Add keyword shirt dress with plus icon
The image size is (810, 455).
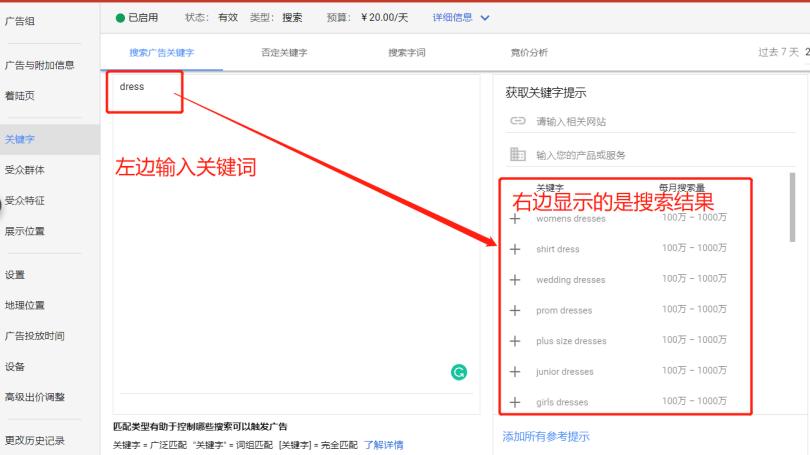515,249
